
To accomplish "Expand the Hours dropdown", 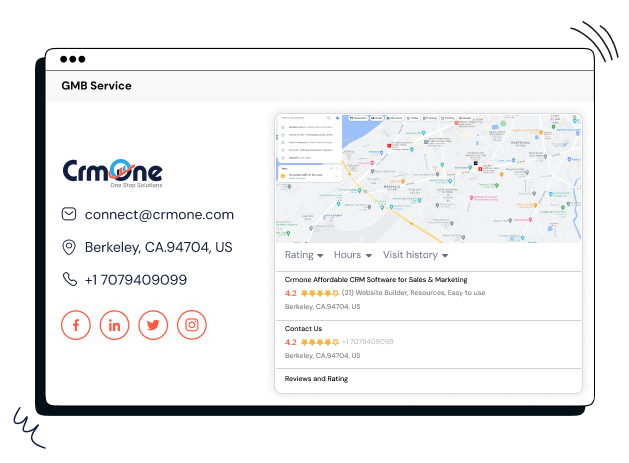I will [353, 255].
